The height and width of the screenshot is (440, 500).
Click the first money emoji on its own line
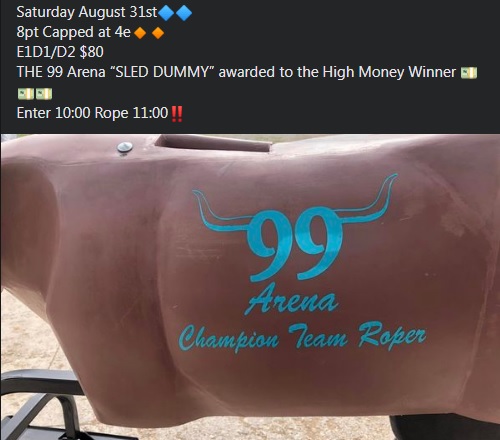coord(26,94)
